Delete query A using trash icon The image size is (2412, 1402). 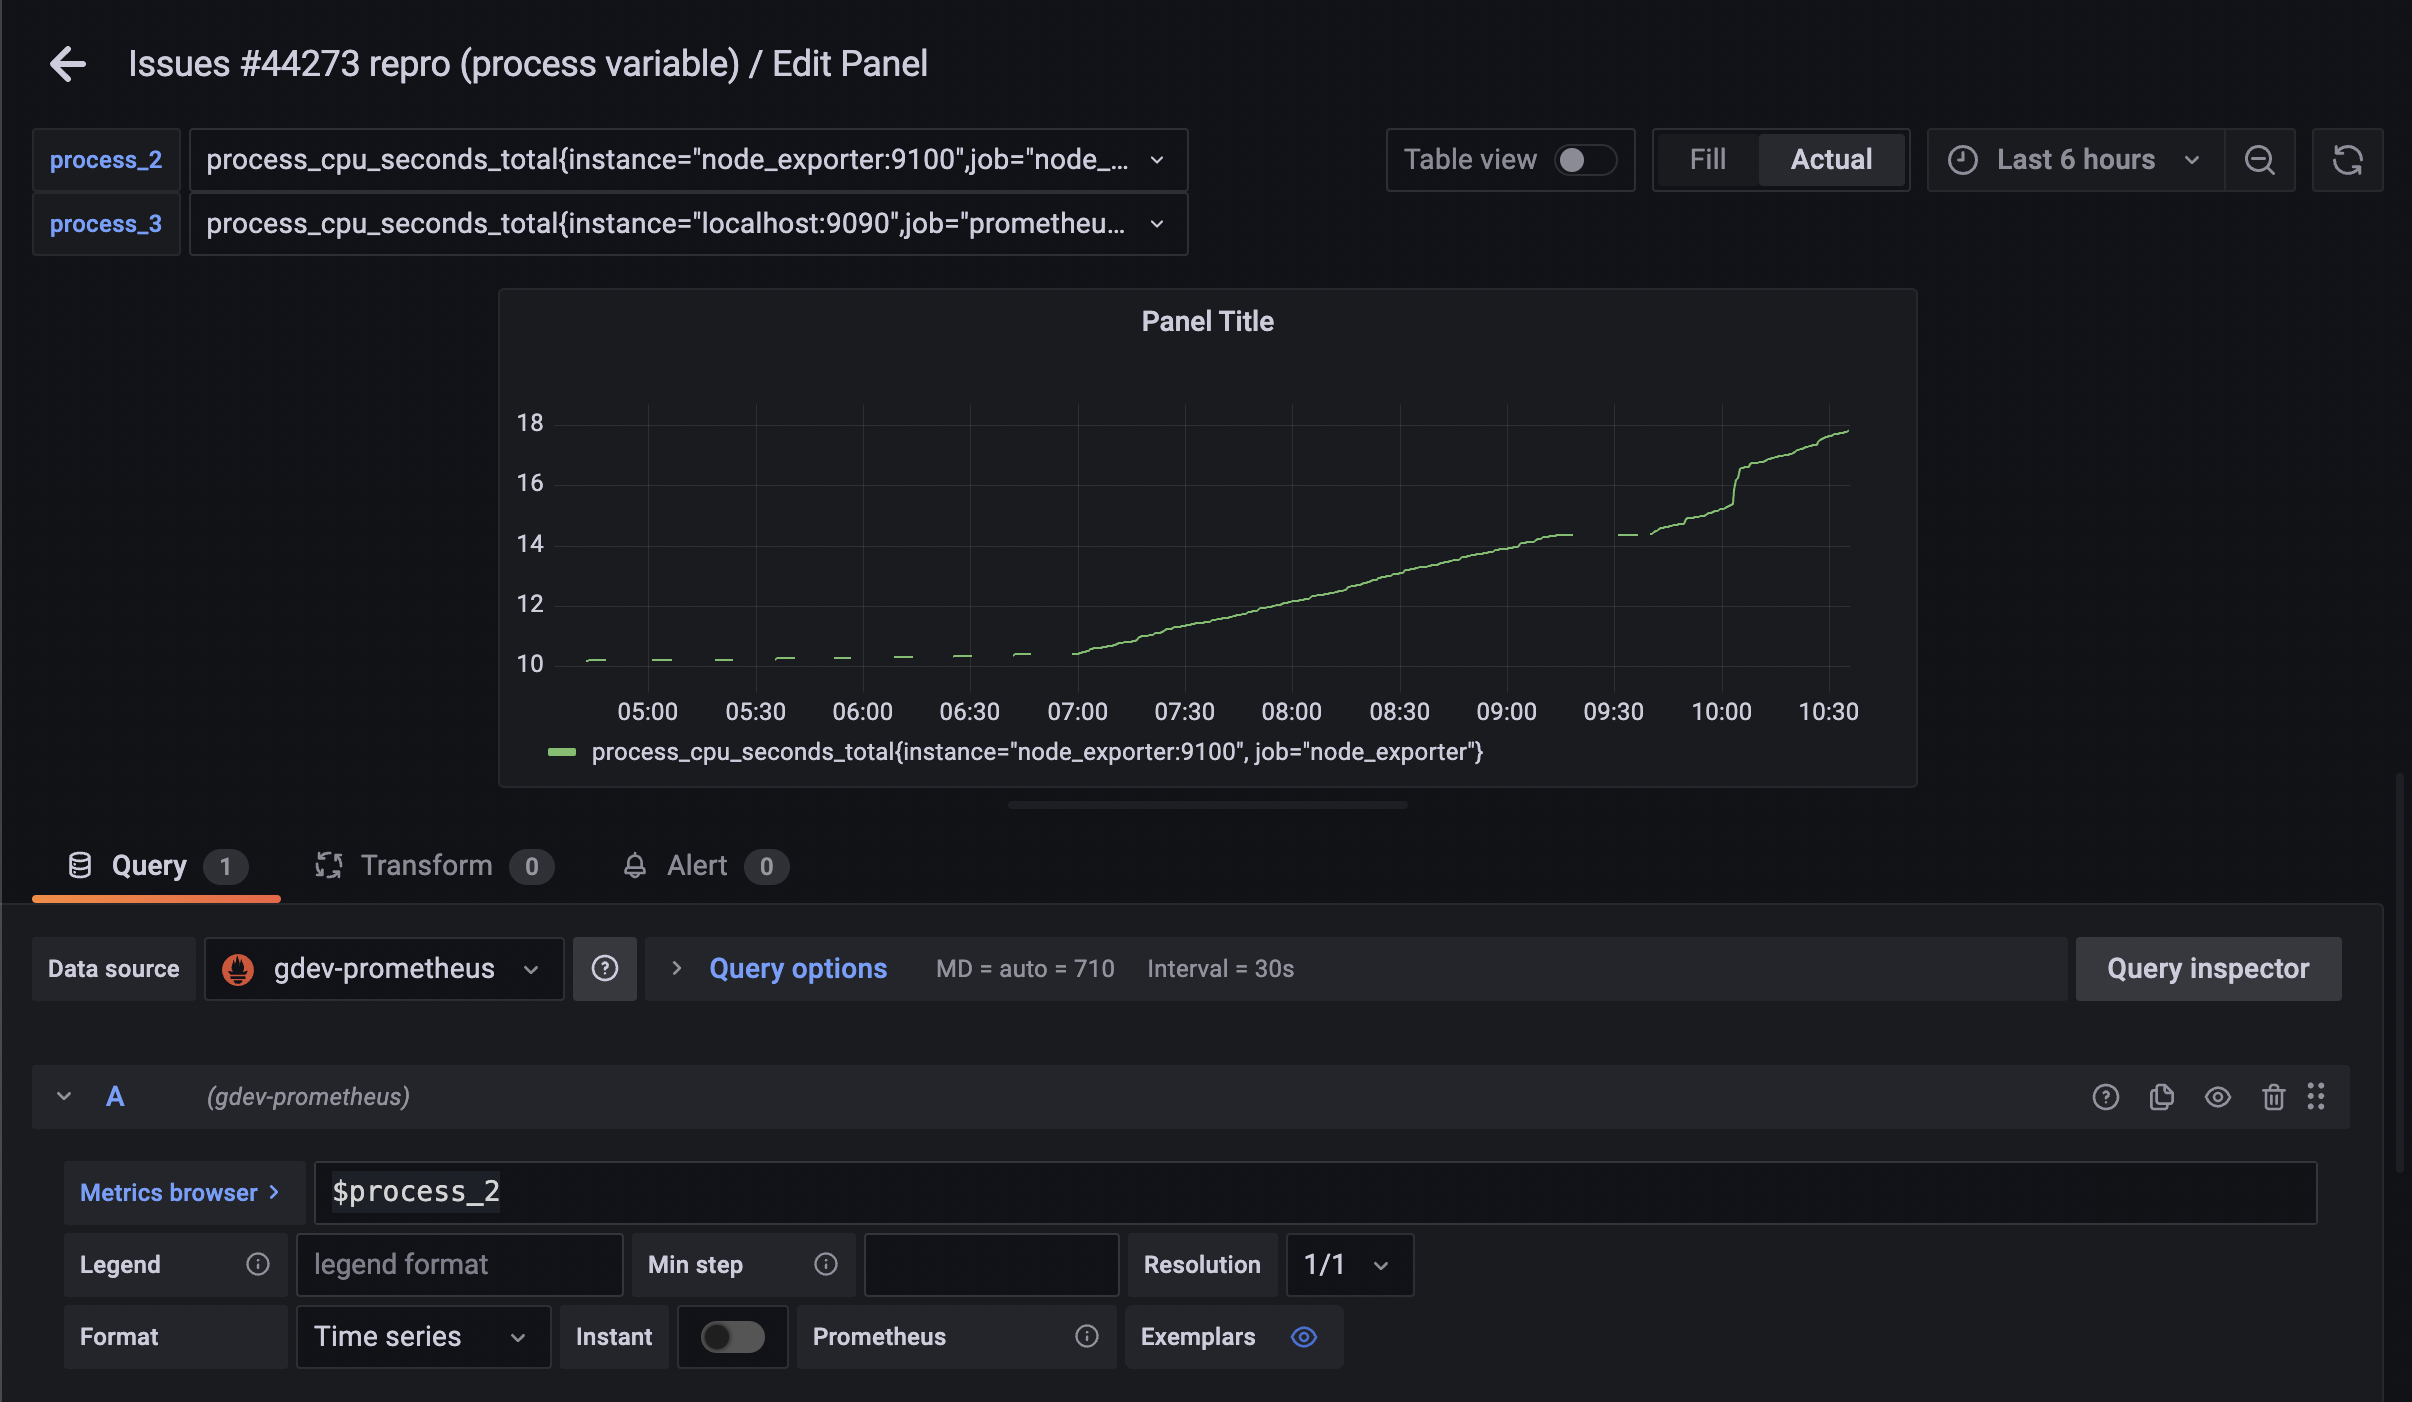[2273, 1097]
